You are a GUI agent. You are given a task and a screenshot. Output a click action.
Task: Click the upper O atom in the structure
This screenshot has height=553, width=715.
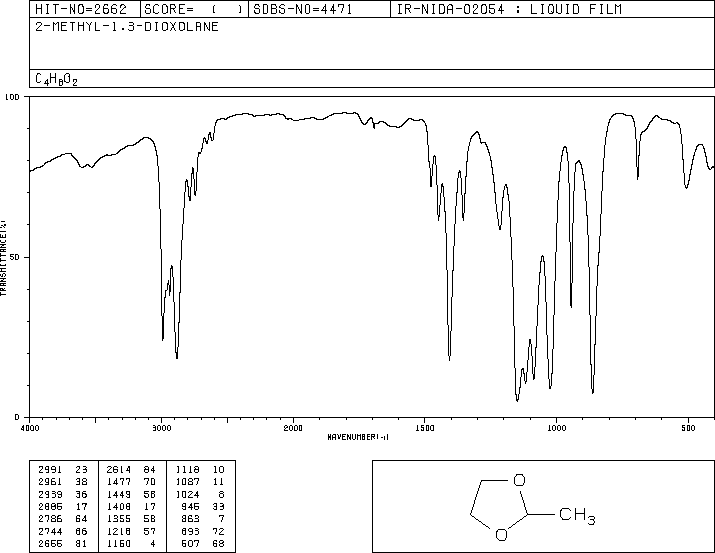pyautogui.click(x=519, y=481)
